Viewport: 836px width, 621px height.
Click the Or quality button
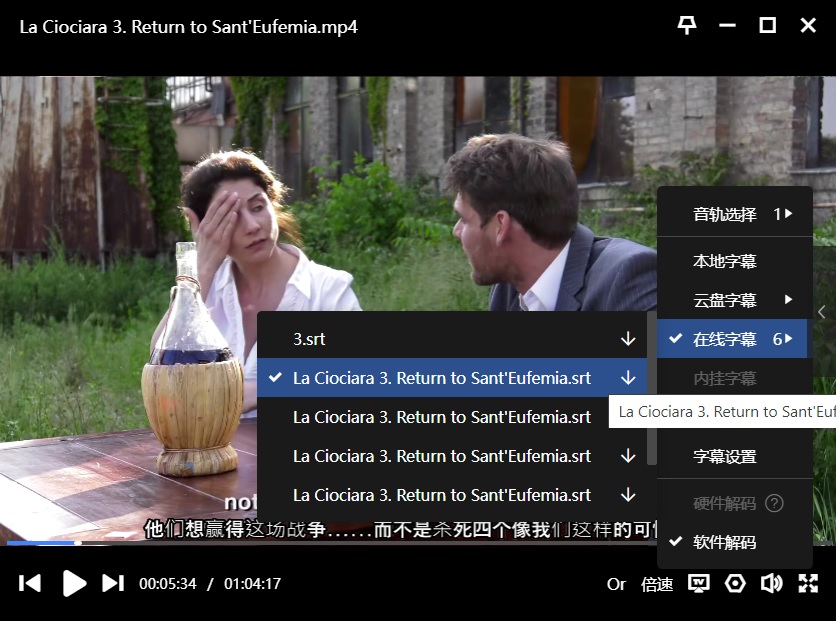[x=616, y=584]
